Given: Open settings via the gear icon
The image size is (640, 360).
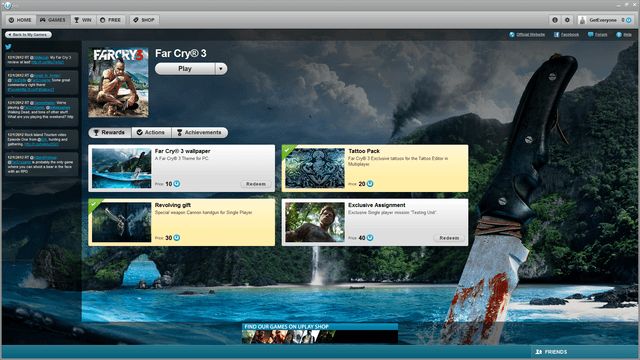Looking at the screenshot, I should click(x=567, y=20).
